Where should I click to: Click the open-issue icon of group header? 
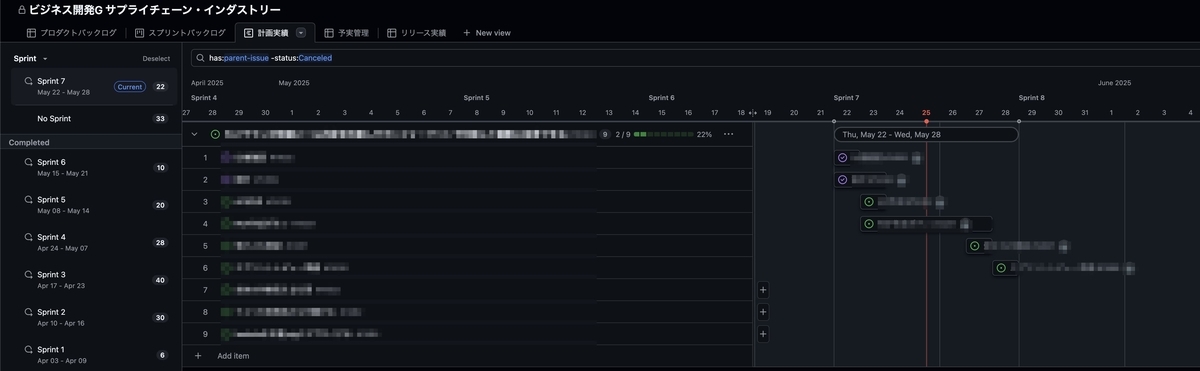pyautogui.click(x=215, y=133)
